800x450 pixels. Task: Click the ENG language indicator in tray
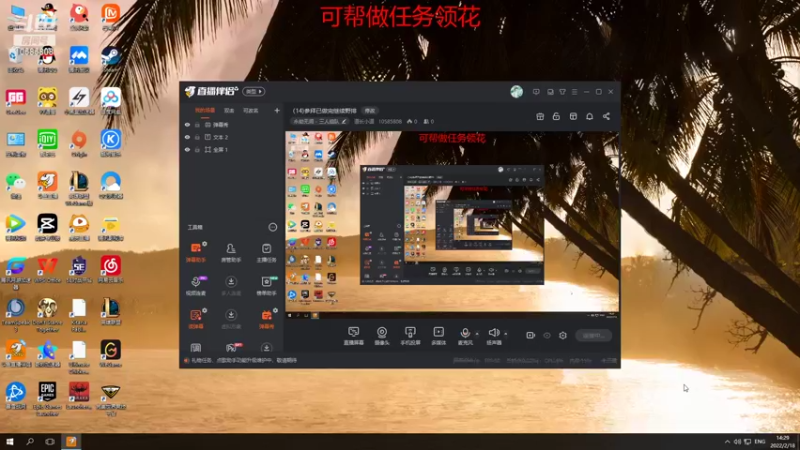[760, 441]
